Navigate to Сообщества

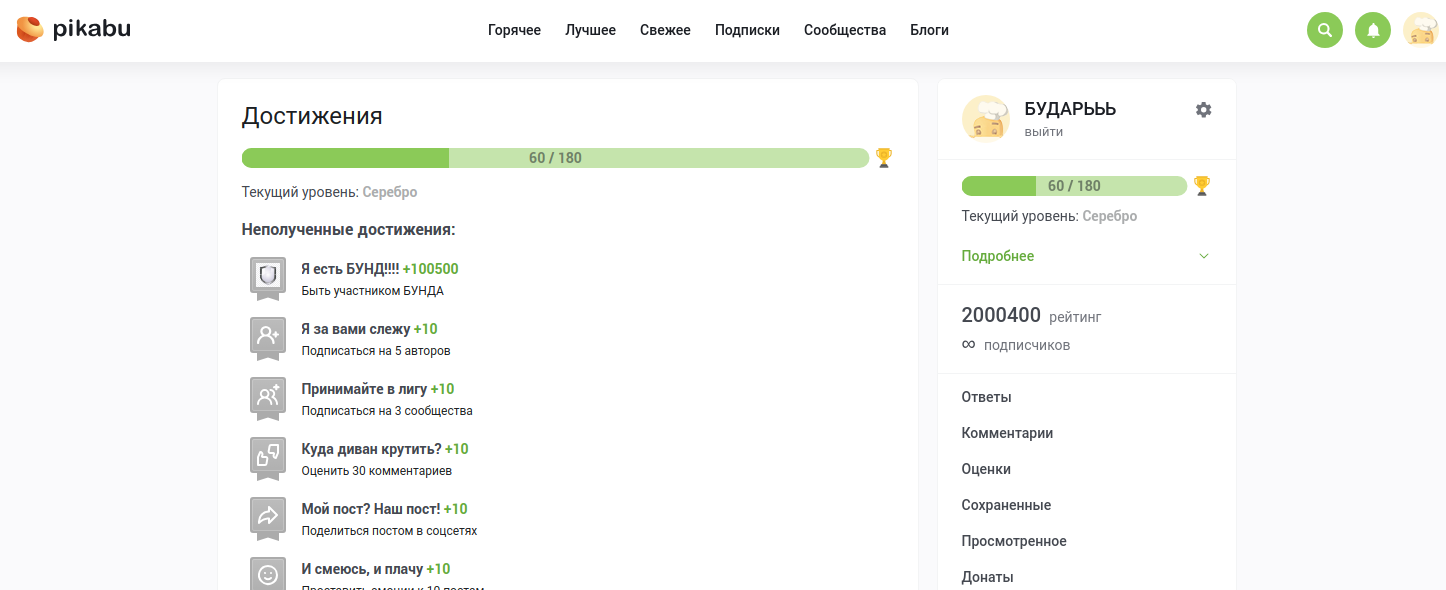845,30
